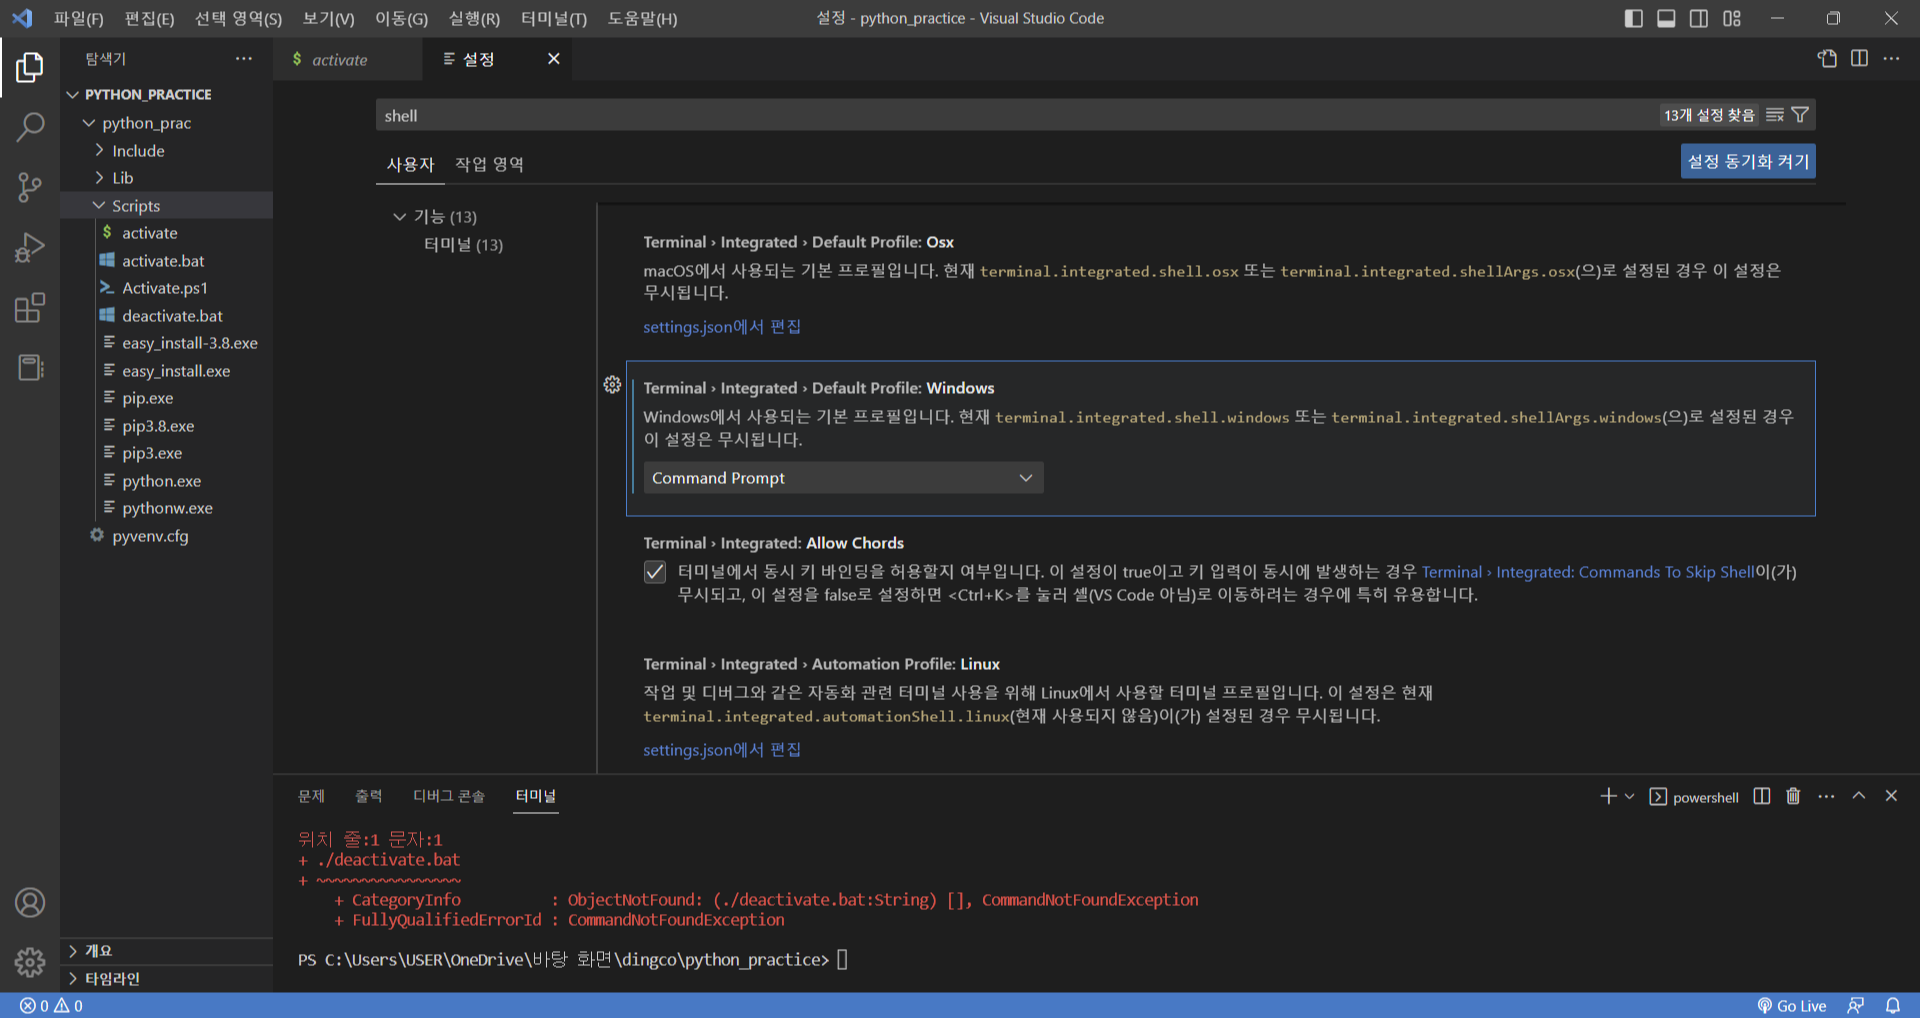Toggle secondary side bar layout icon
This screenshot has height=1018, width=1920.
coord(1699,18)
